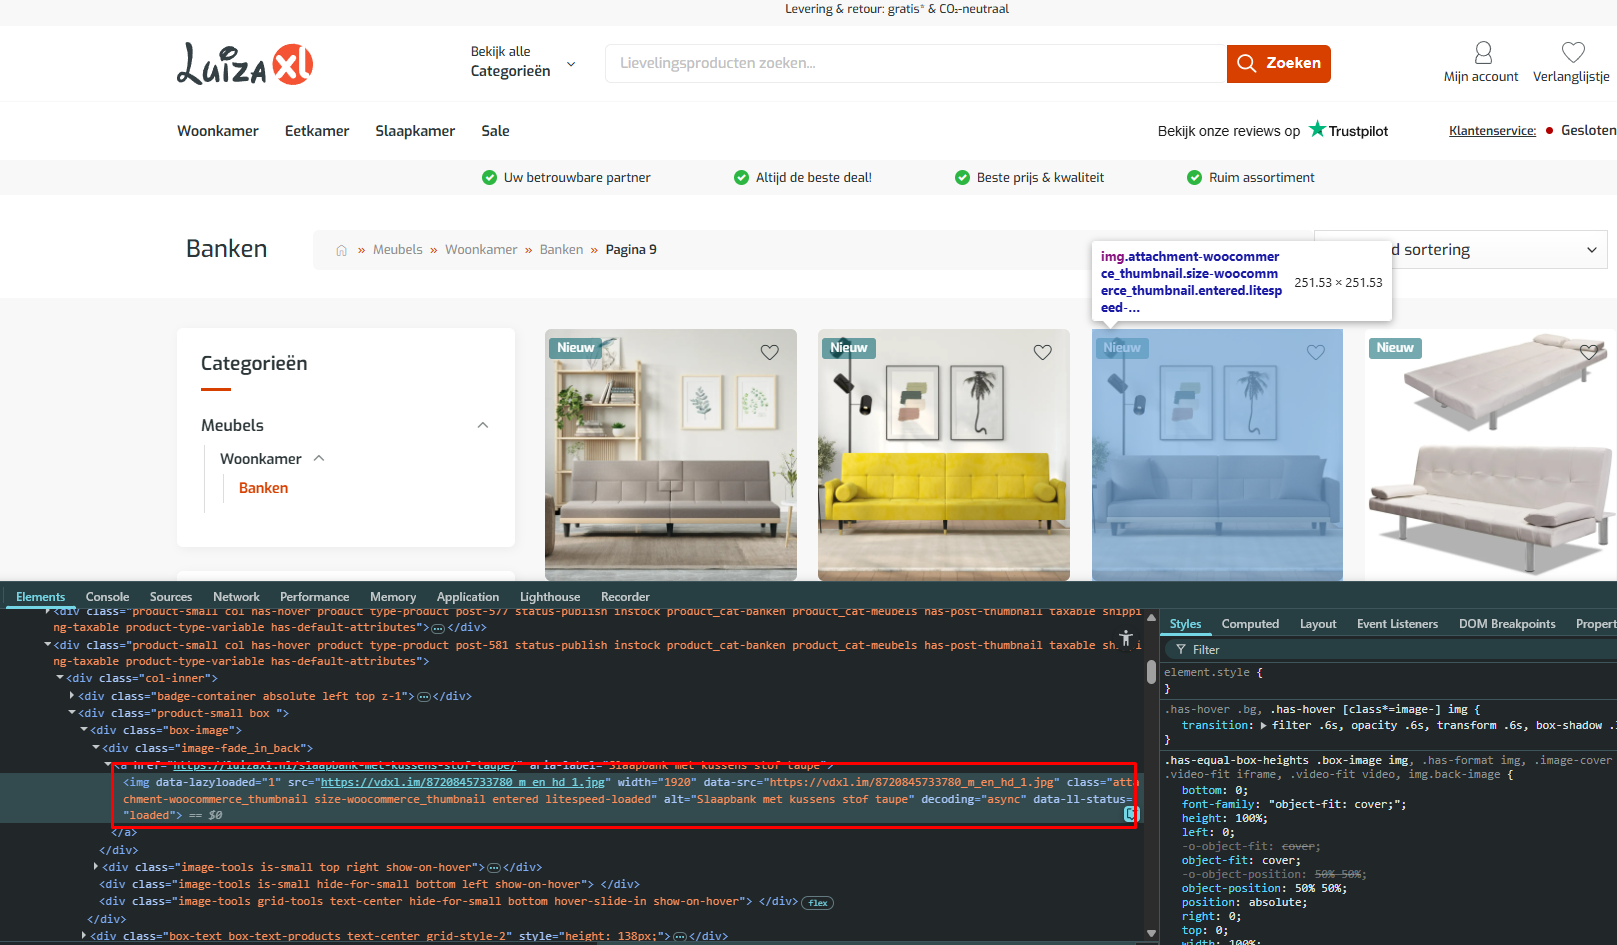Add grey sofa product to wishlist

point(770,352)
